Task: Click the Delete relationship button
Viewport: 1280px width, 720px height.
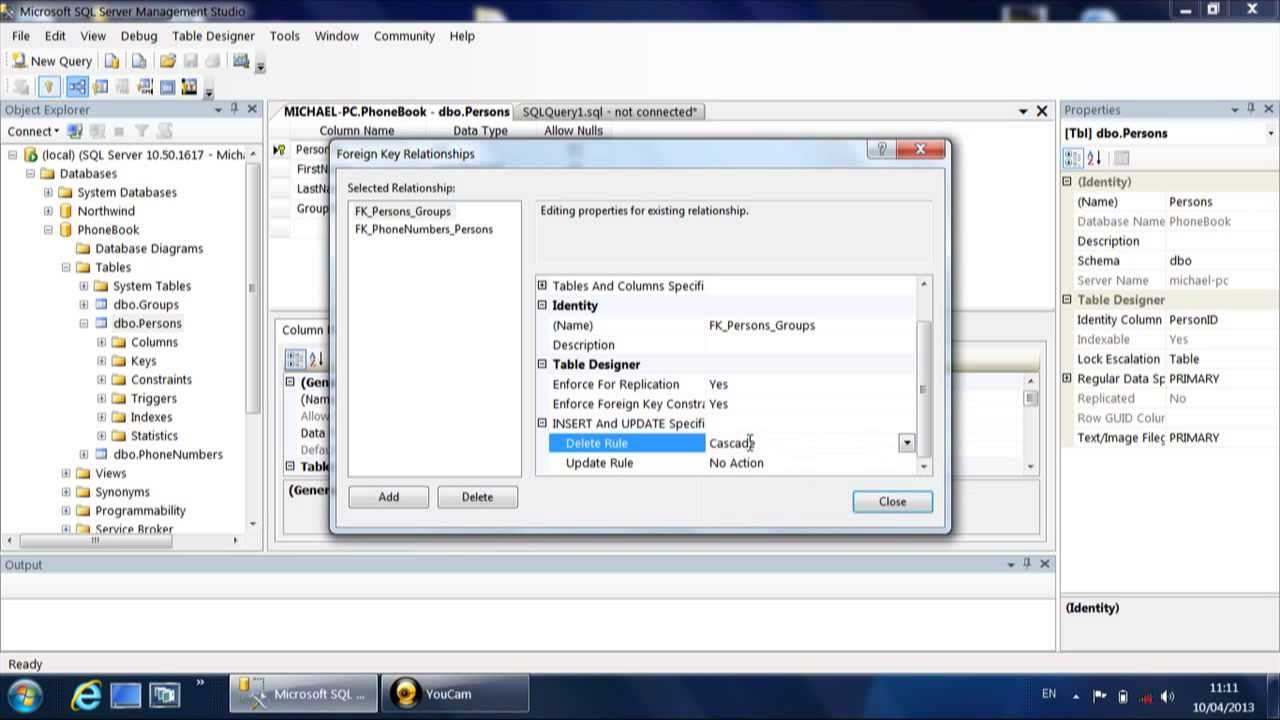Action: pos(477,497)
